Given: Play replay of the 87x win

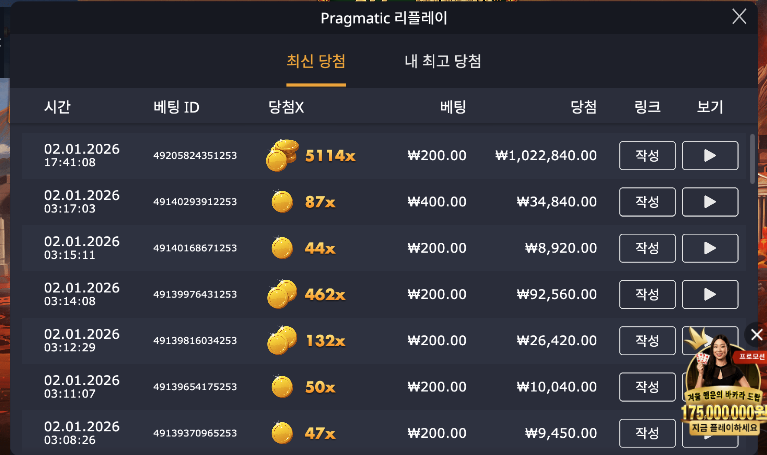Looking at the screenshot, I should [x=710, y=202].
